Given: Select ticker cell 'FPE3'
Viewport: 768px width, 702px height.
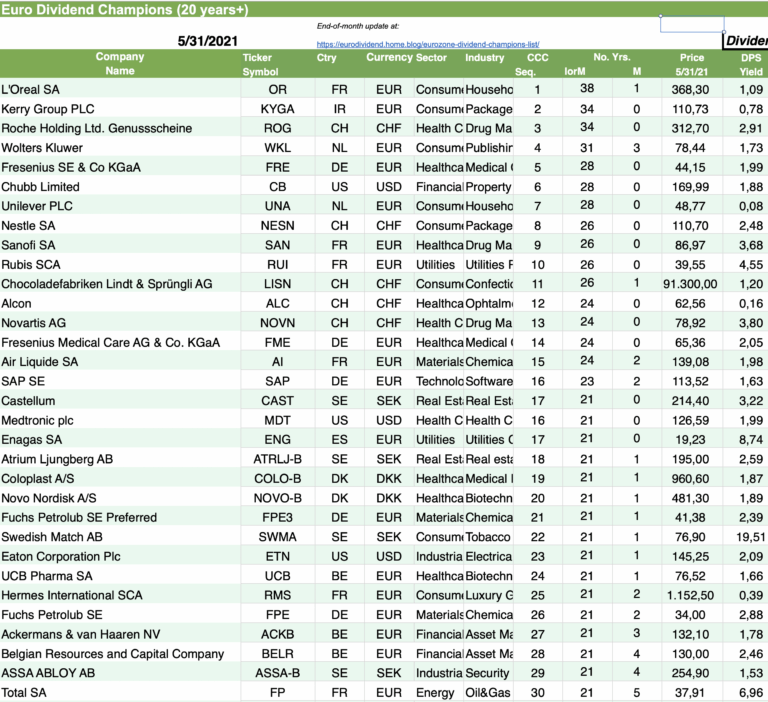Looking at the screenshot, I should [x=277, y=518].
